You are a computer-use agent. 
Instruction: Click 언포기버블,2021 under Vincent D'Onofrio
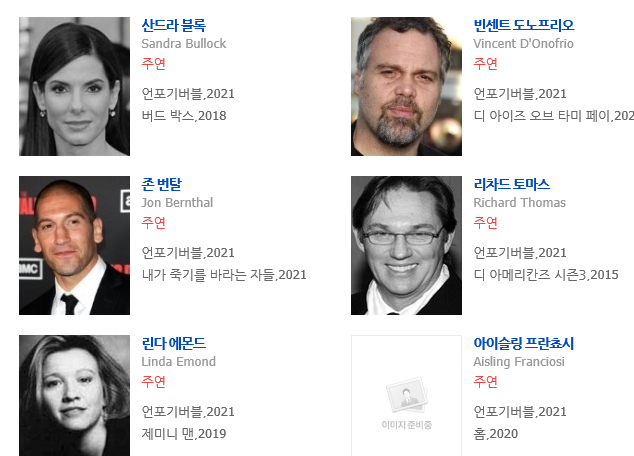point(520,94)
